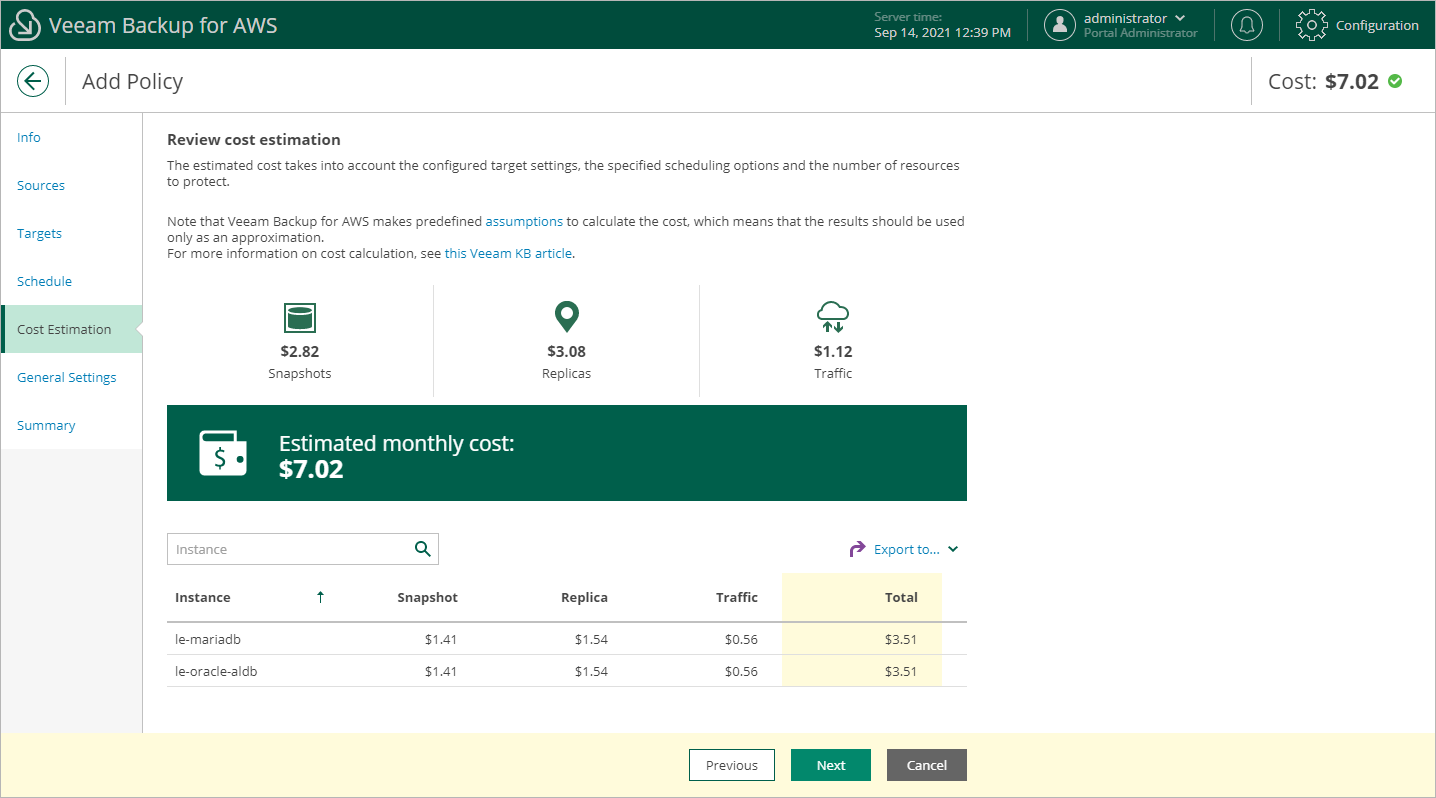The height and width of the screenshot is (798, 1436).
Task: Open the assumptions link
Action: [x=525, y=221]
